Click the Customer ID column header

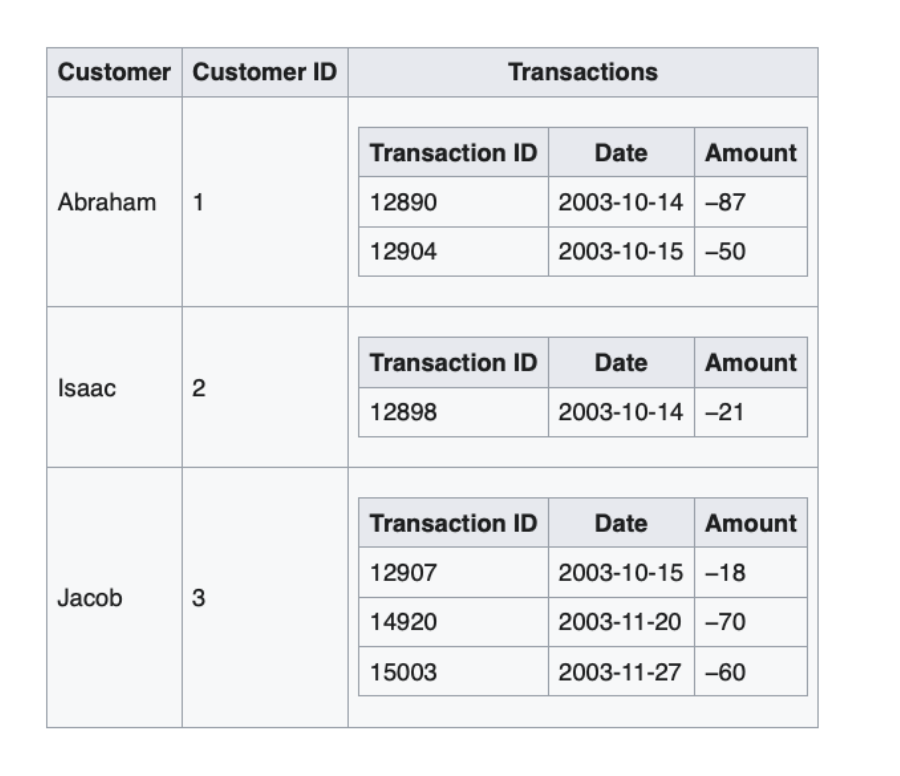click(265, 72)
